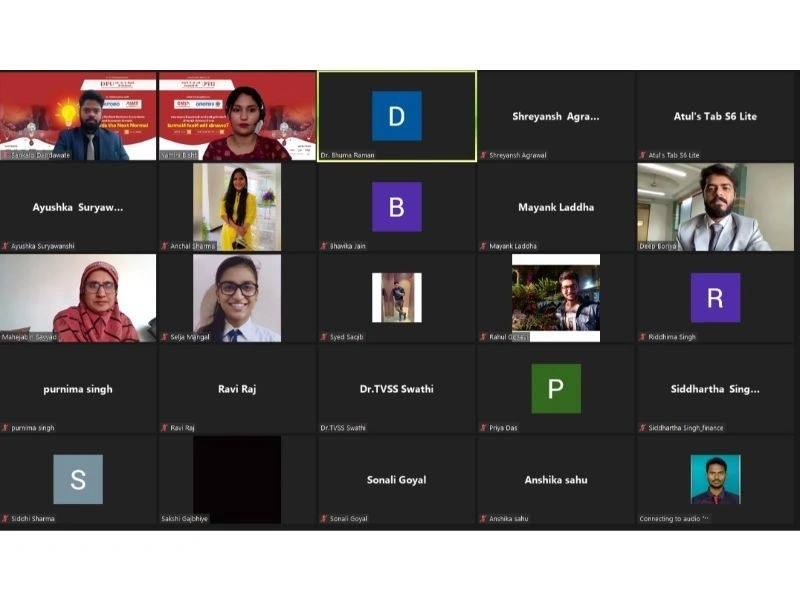This screenshot has width=800, height=600.
Task: Select the green P avatar tile
Action: pos(556,388)
